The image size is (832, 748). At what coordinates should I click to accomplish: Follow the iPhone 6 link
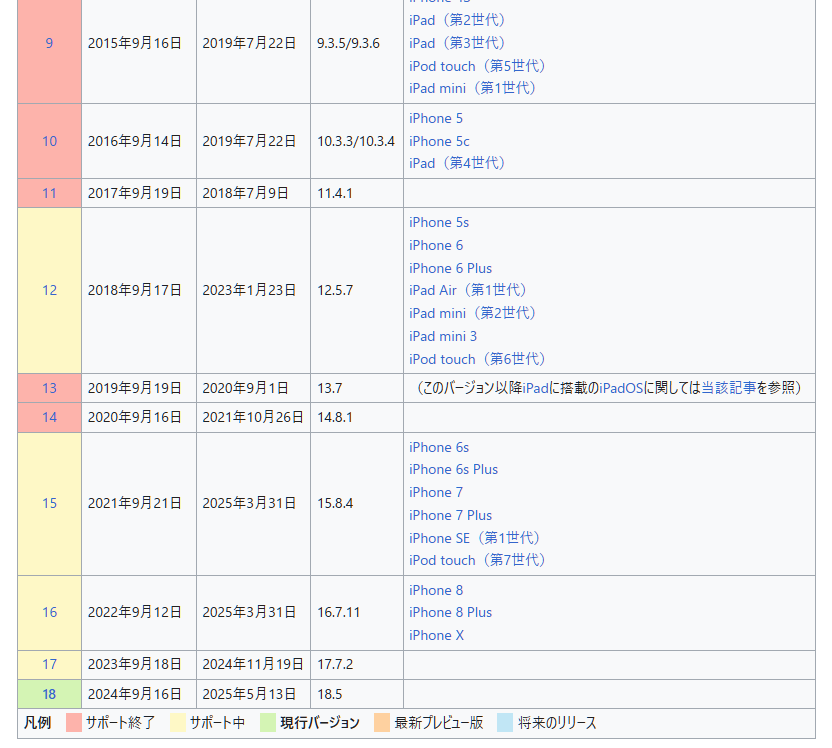point(436,246)
